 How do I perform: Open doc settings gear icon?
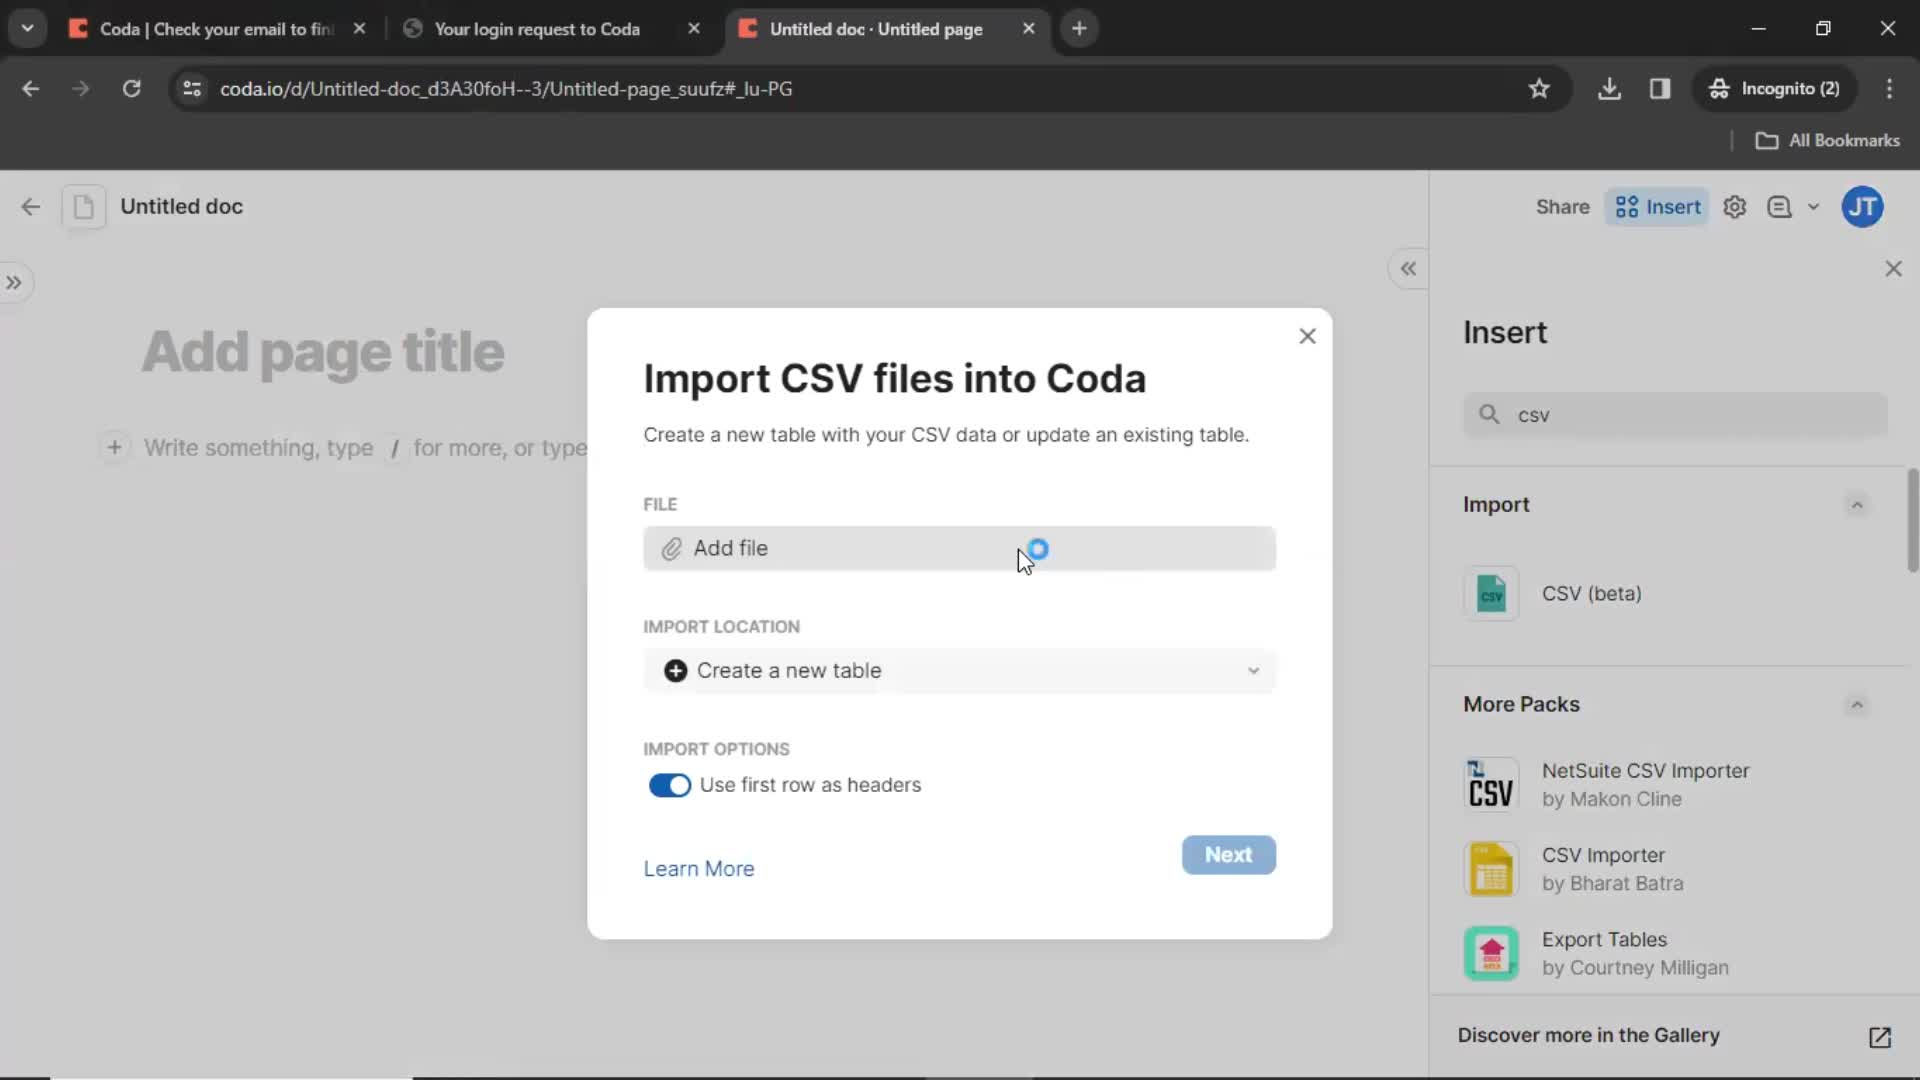(x=1735, y=207)
